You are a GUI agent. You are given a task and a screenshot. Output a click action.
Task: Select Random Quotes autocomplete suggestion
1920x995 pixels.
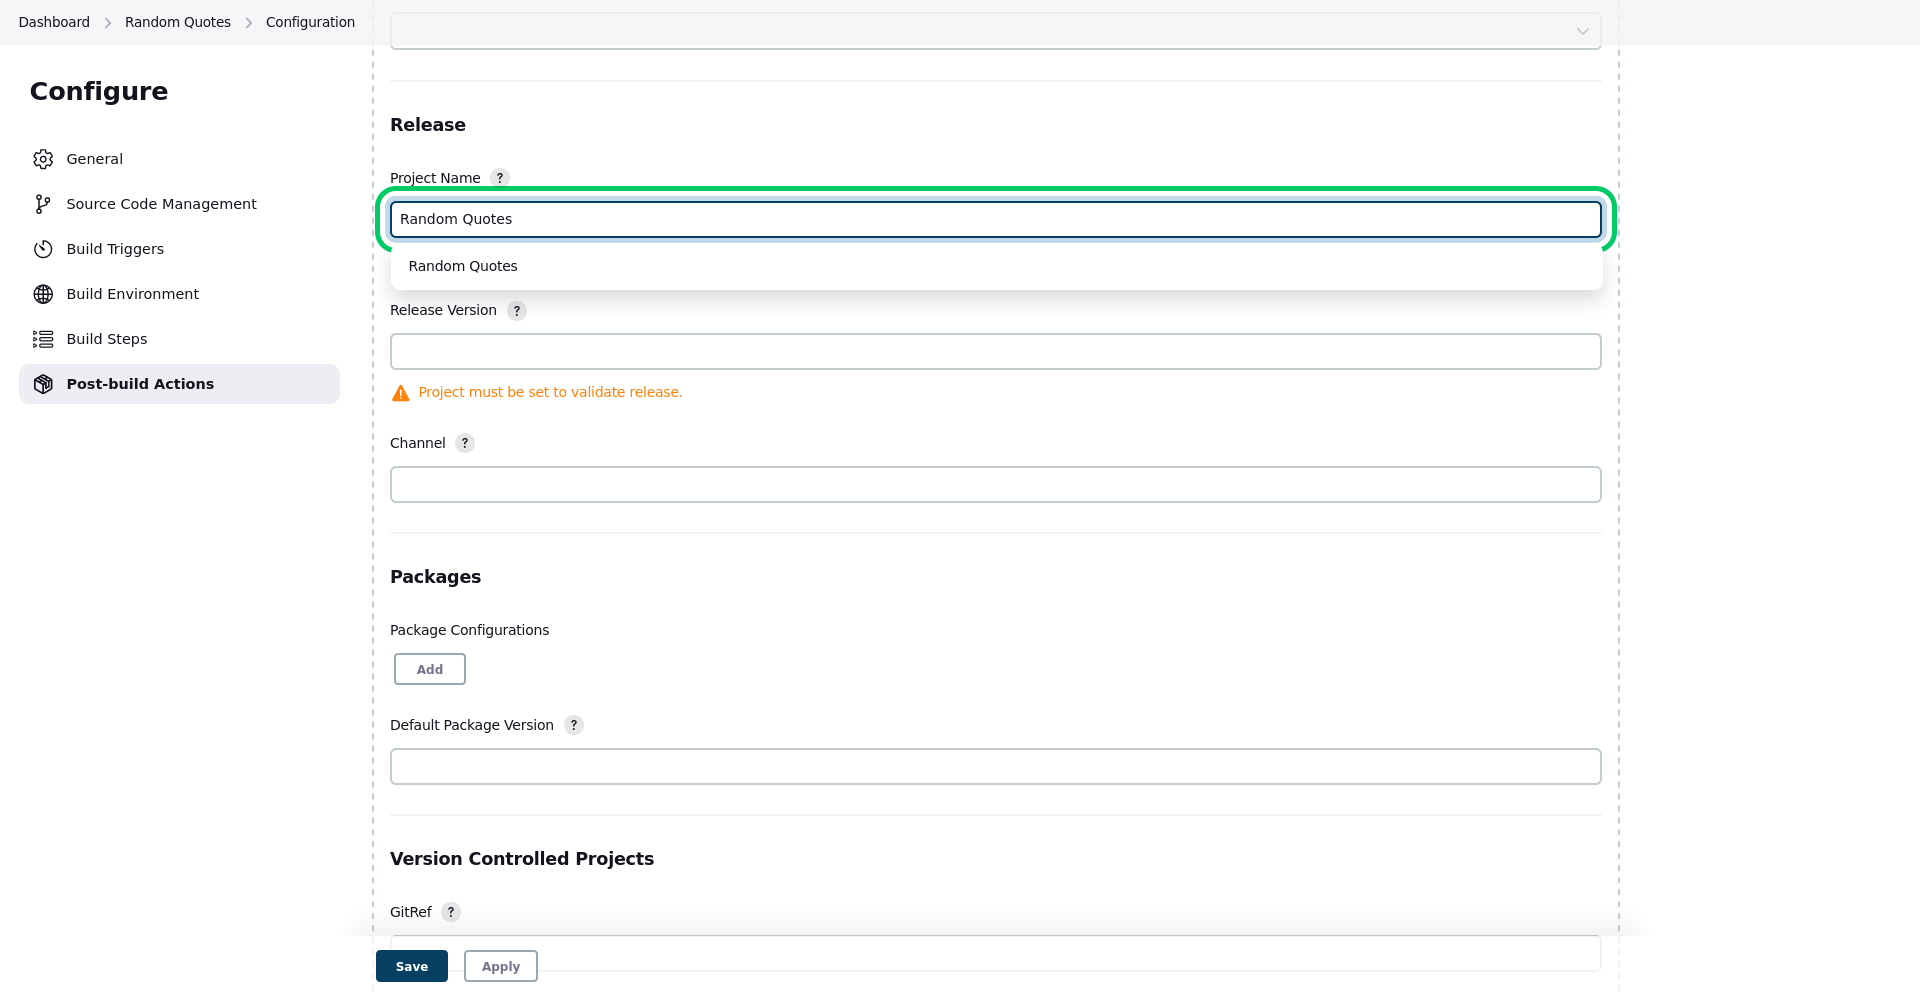pos(995,266)
